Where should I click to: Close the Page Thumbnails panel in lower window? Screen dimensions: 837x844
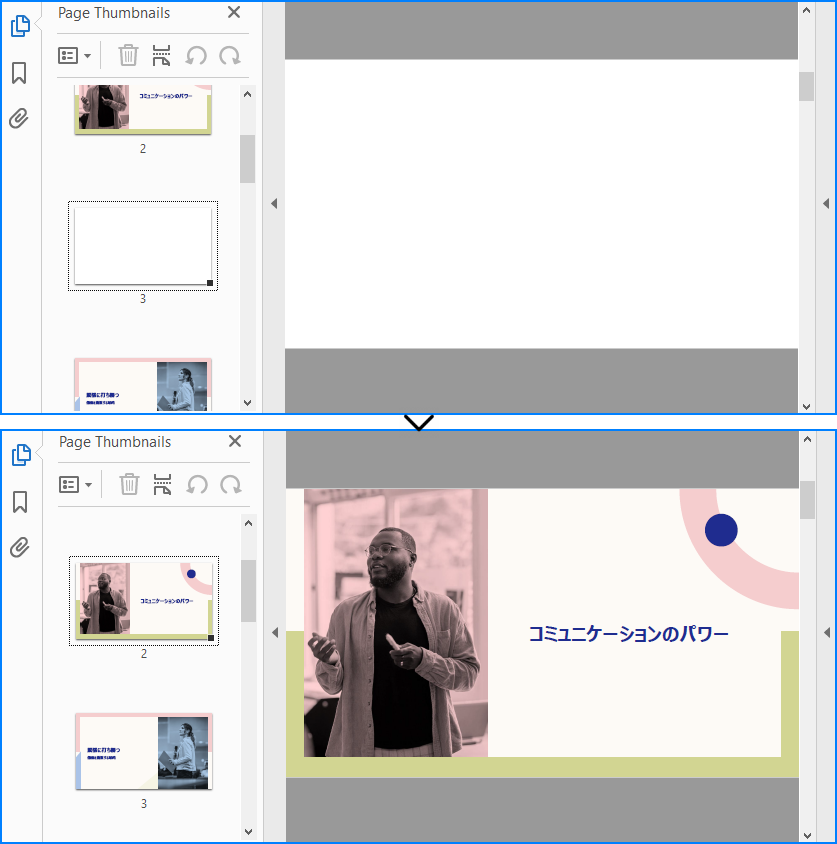pos(234,441)
